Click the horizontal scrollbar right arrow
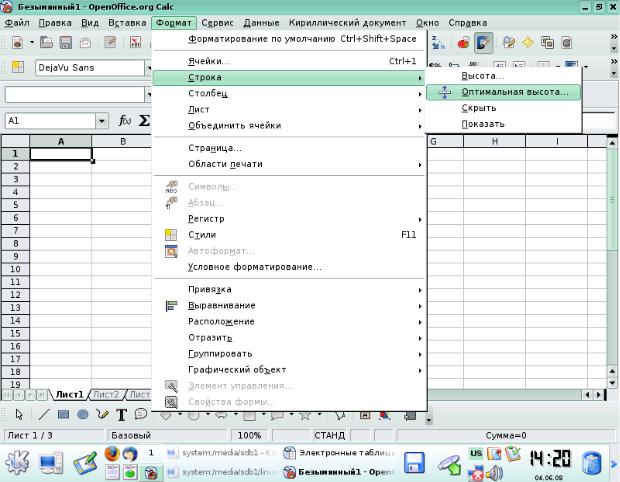 tap(599, 394)
